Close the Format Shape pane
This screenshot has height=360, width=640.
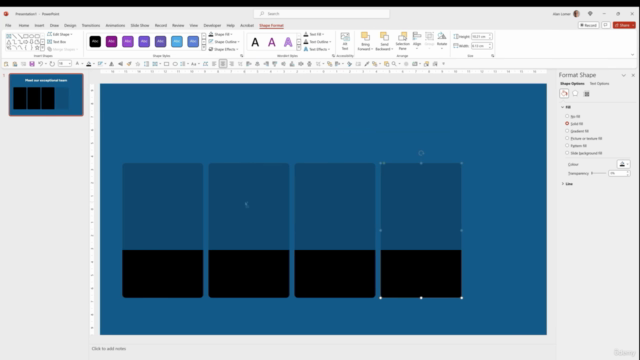pyautogui.click(x=633, y=75)
